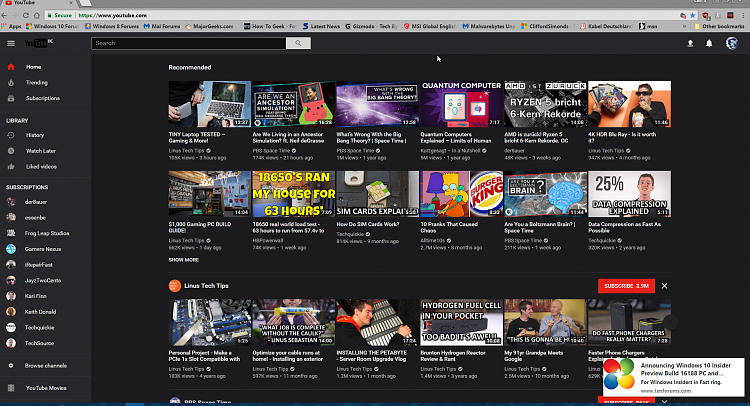Viewport: 750px width, 406px height.
Task: Click the browser address bar URL
Action: (x=113, y=15)
